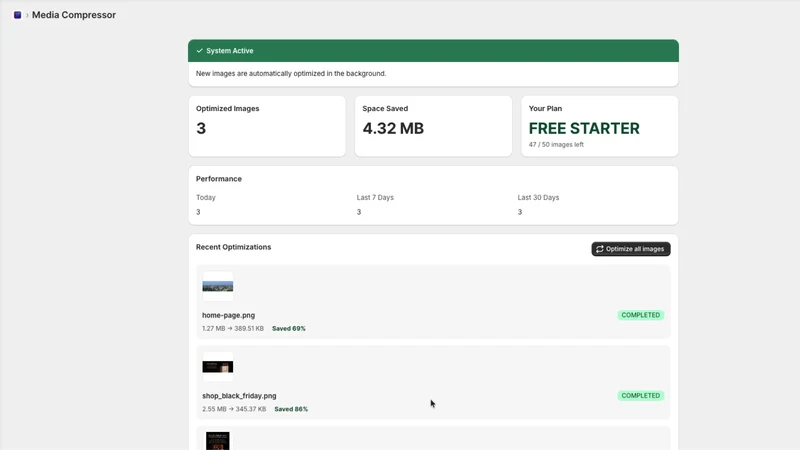Click the Recent Optimizations heading
This screenshot has height=450, width=800.
click(234, 247)
